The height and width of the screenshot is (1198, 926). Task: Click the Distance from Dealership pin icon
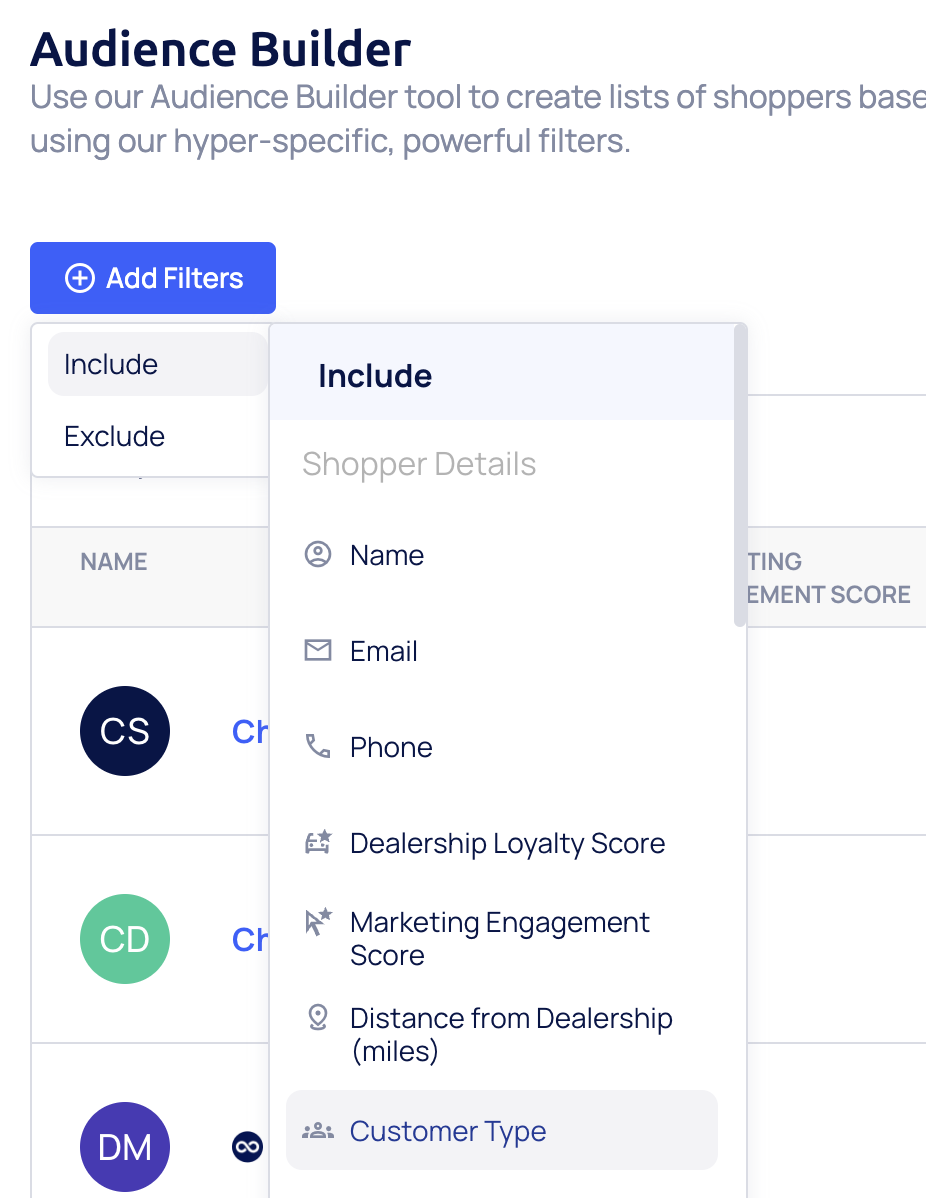coord(317,1018)
